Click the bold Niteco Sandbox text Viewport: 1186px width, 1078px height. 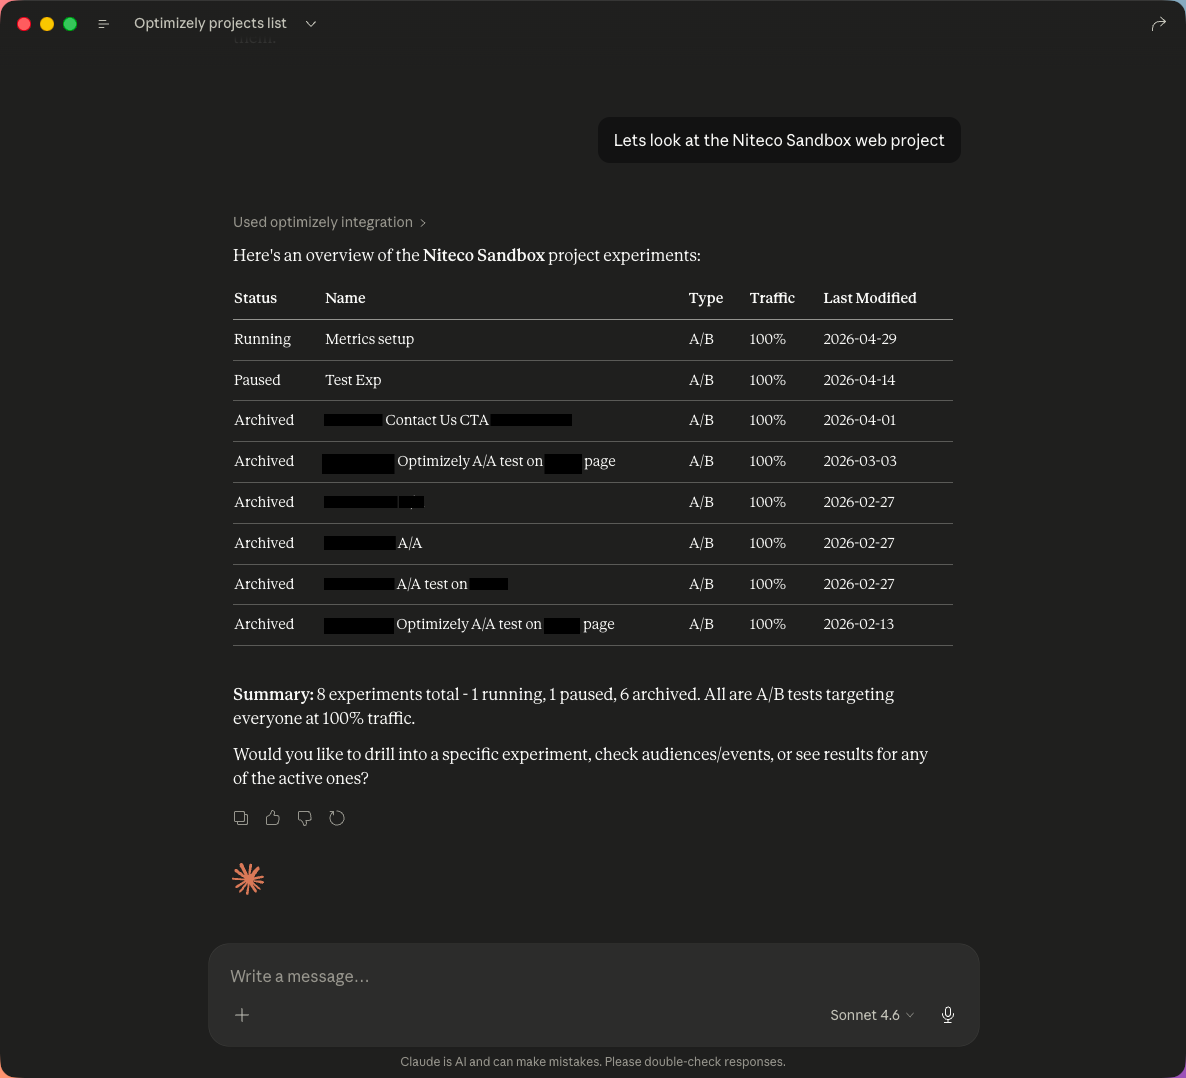point(484,256)
